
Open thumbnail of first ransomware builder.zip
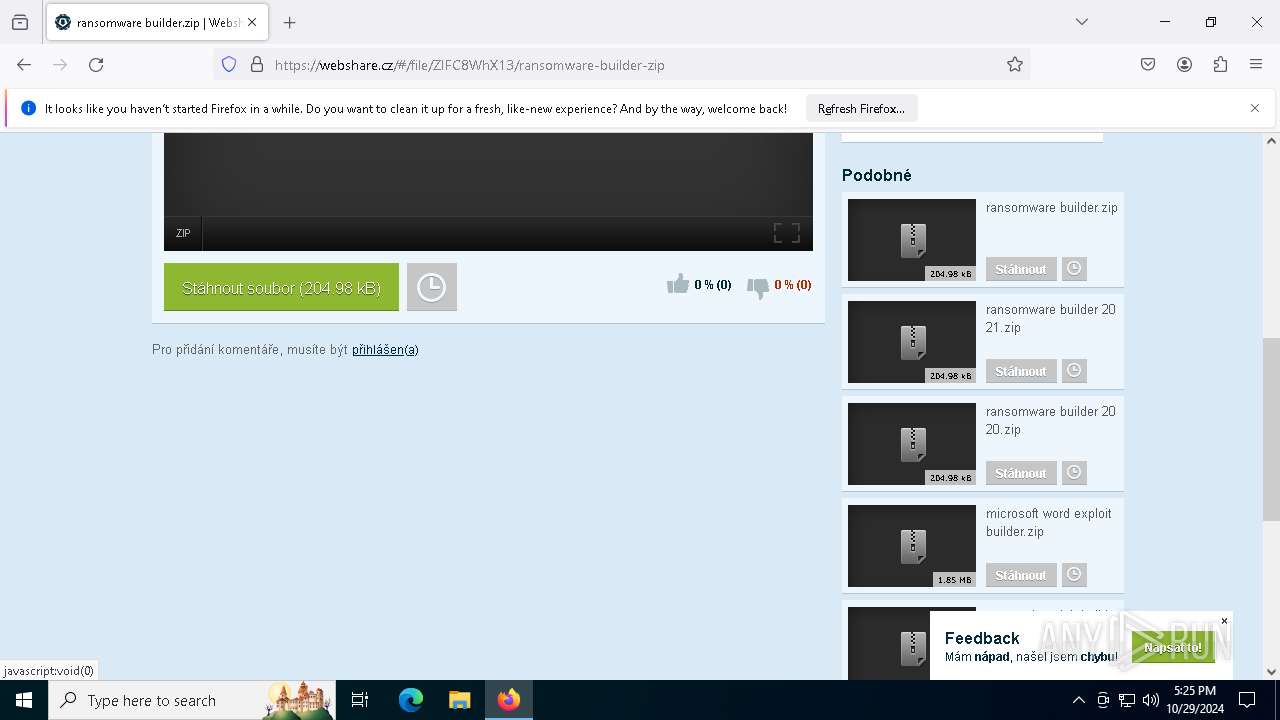(x=912, y=240)
